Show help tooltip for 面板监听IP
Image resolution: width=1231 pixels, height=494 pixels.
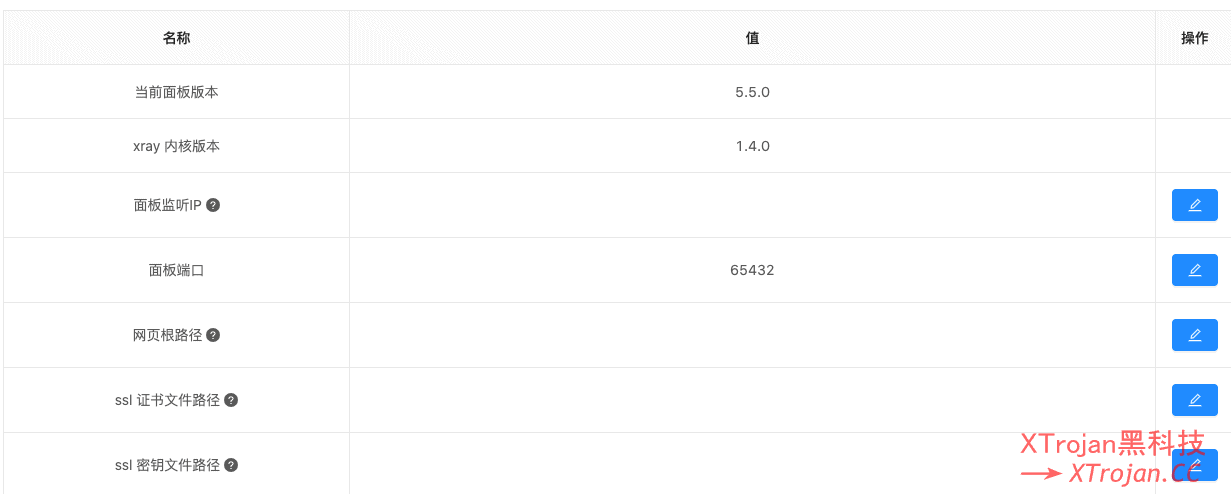pyautogui.click(x=213, y=205)
